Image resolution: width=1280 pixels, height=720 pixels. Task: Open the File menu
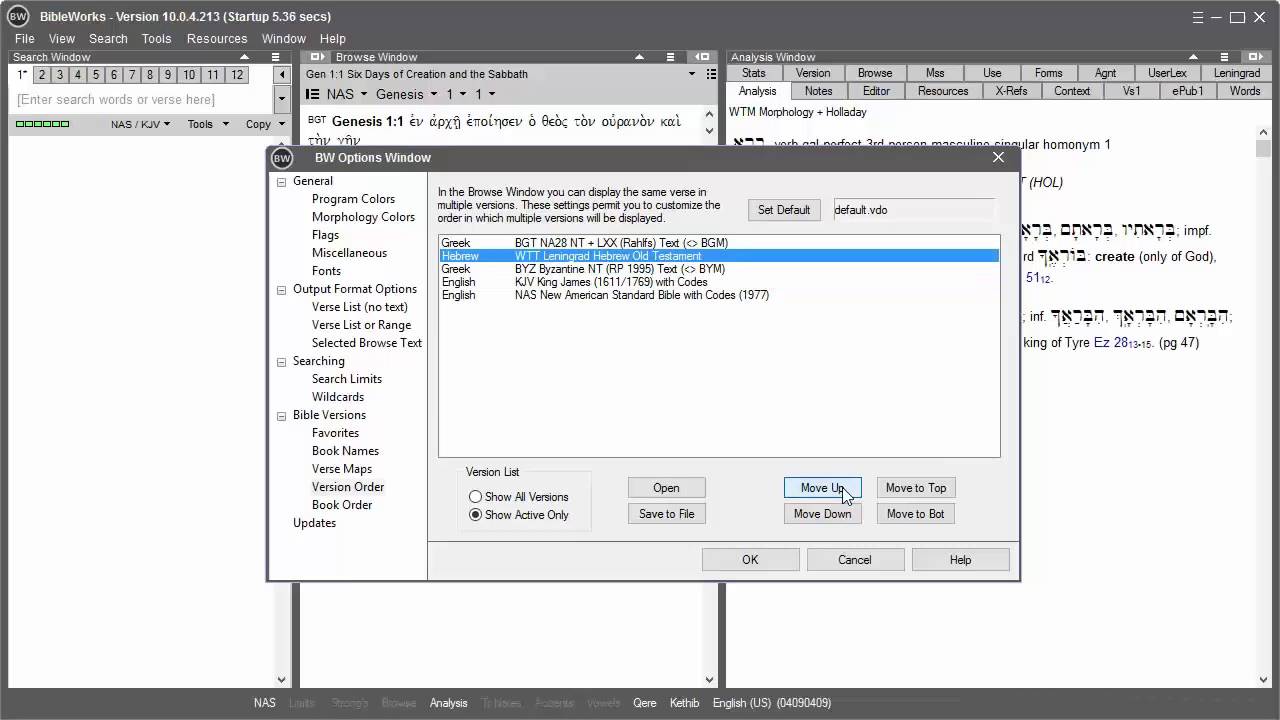(24, 38)
